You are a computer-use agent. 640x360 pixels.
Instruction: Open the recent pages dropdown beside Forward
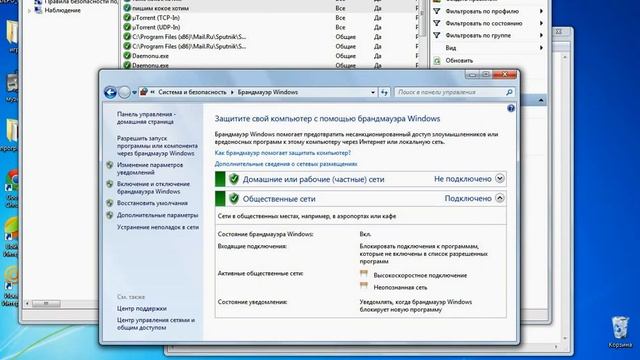(x=134, y=93)
